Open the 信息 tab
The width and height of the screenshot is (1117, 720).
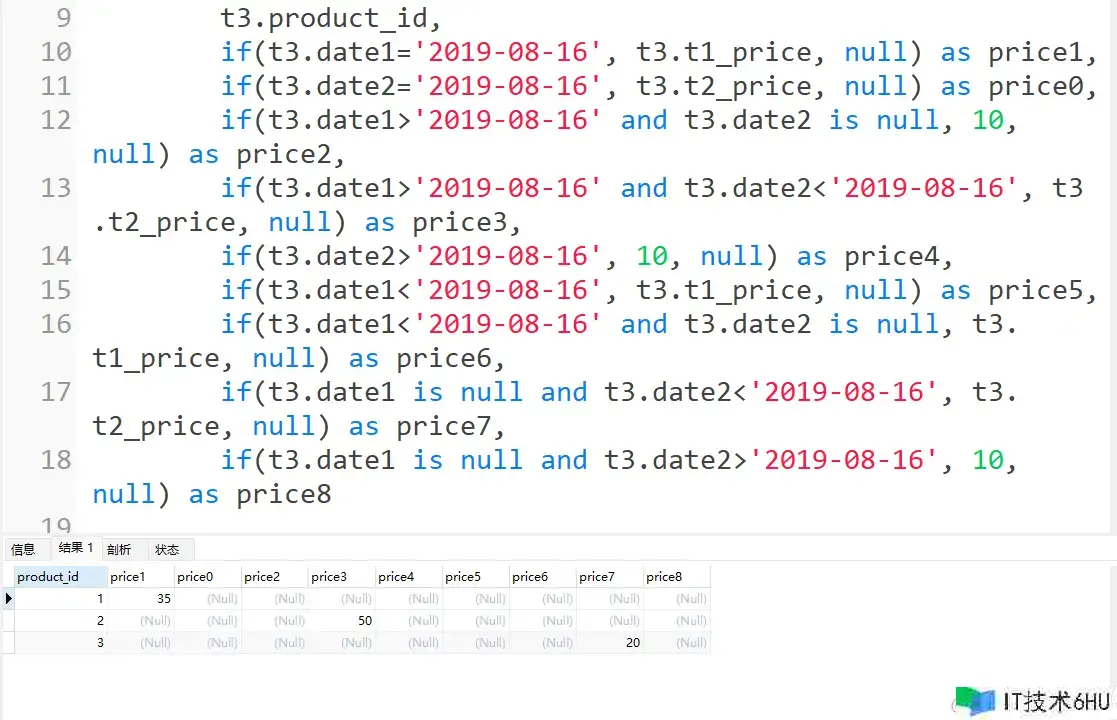coord(23,549)
